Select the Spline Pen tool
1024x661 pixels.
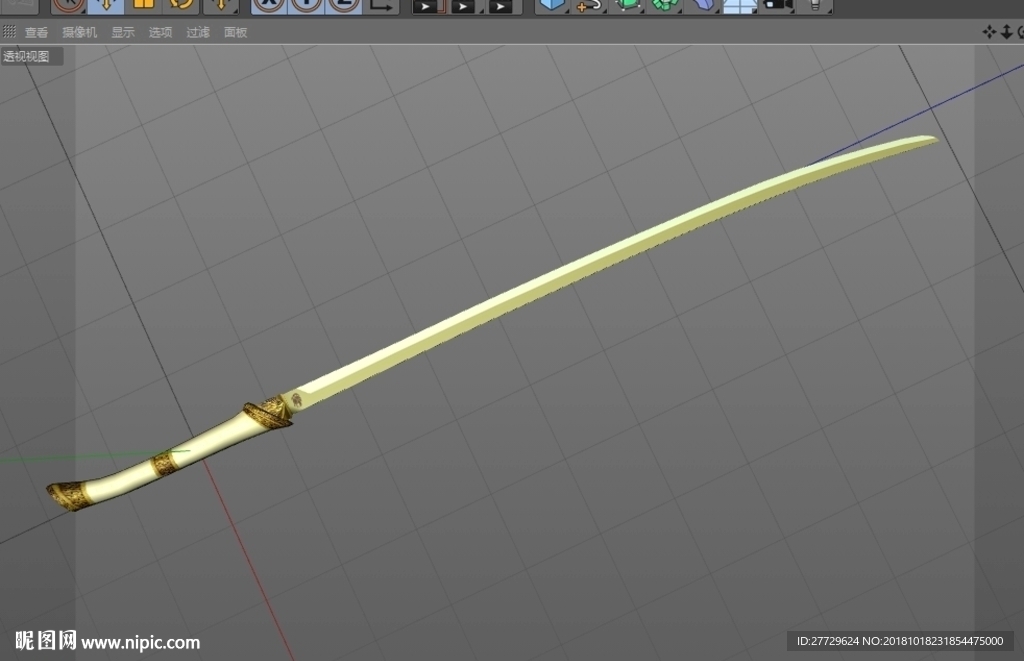point(589,6)
